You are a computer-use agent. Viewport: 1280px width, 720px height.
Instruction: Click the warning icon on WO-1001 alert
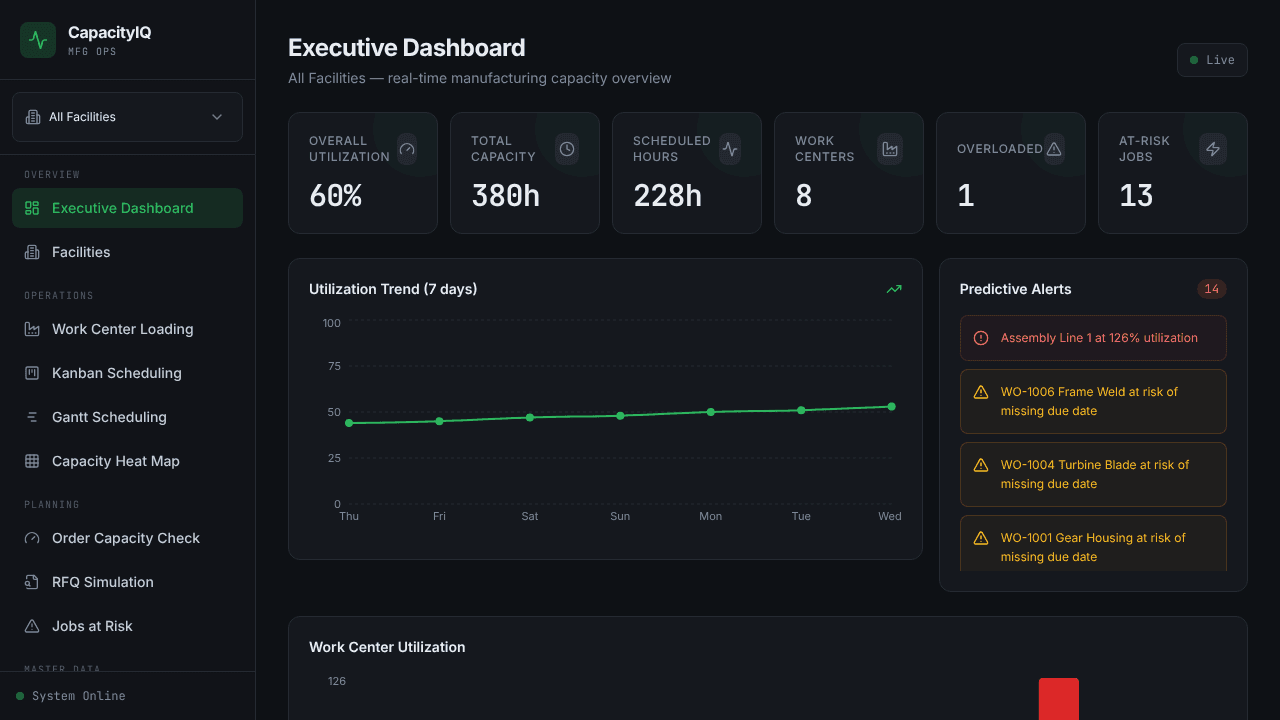coord(981,538)
